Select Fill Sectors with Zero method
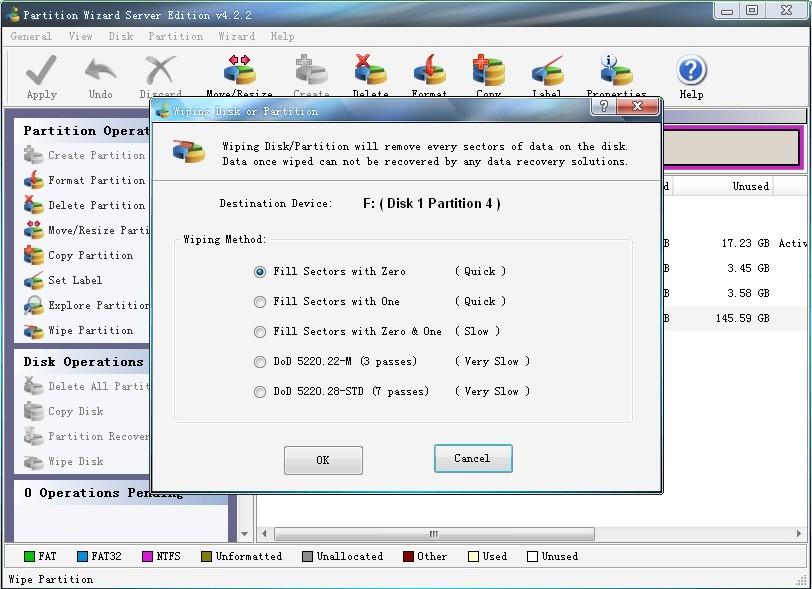This screenshot has width=812, height=589. tap(260, 271)
